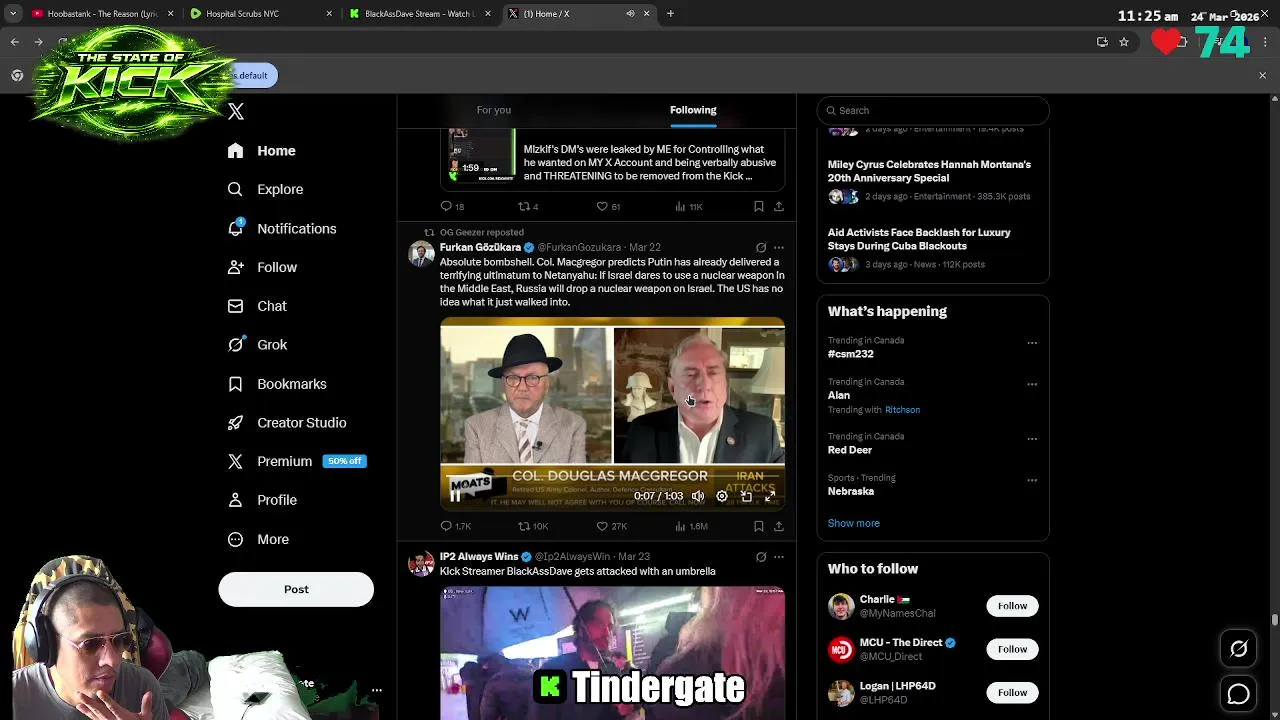Click the OG Geezer reposted label
1280x720 pixels.
point(482,232)
